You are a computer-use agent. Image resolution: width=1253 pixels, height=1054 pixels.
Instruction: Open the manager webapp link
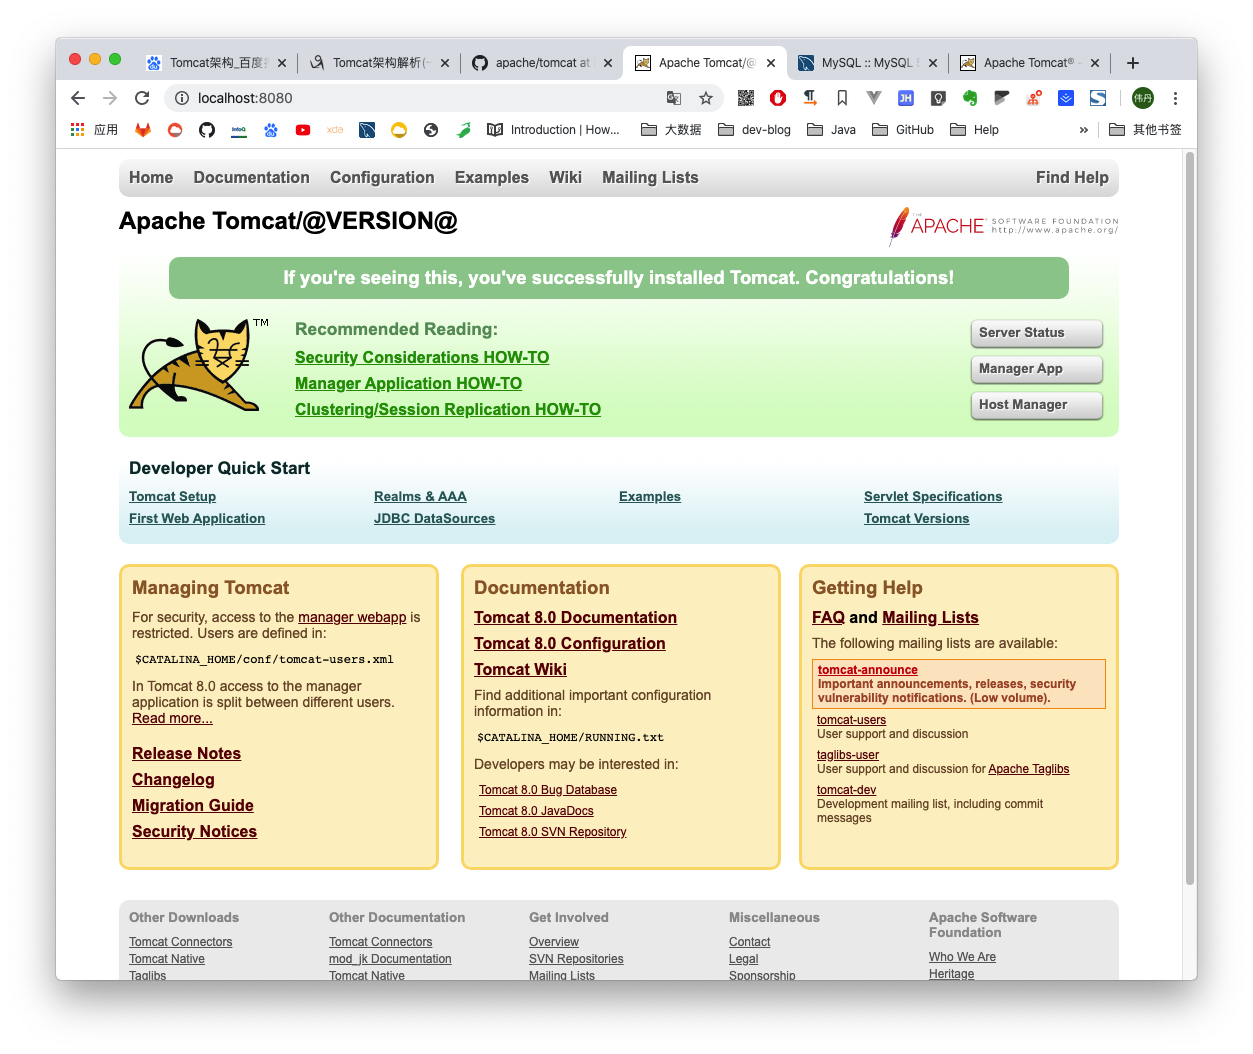(x=352, y=617)
